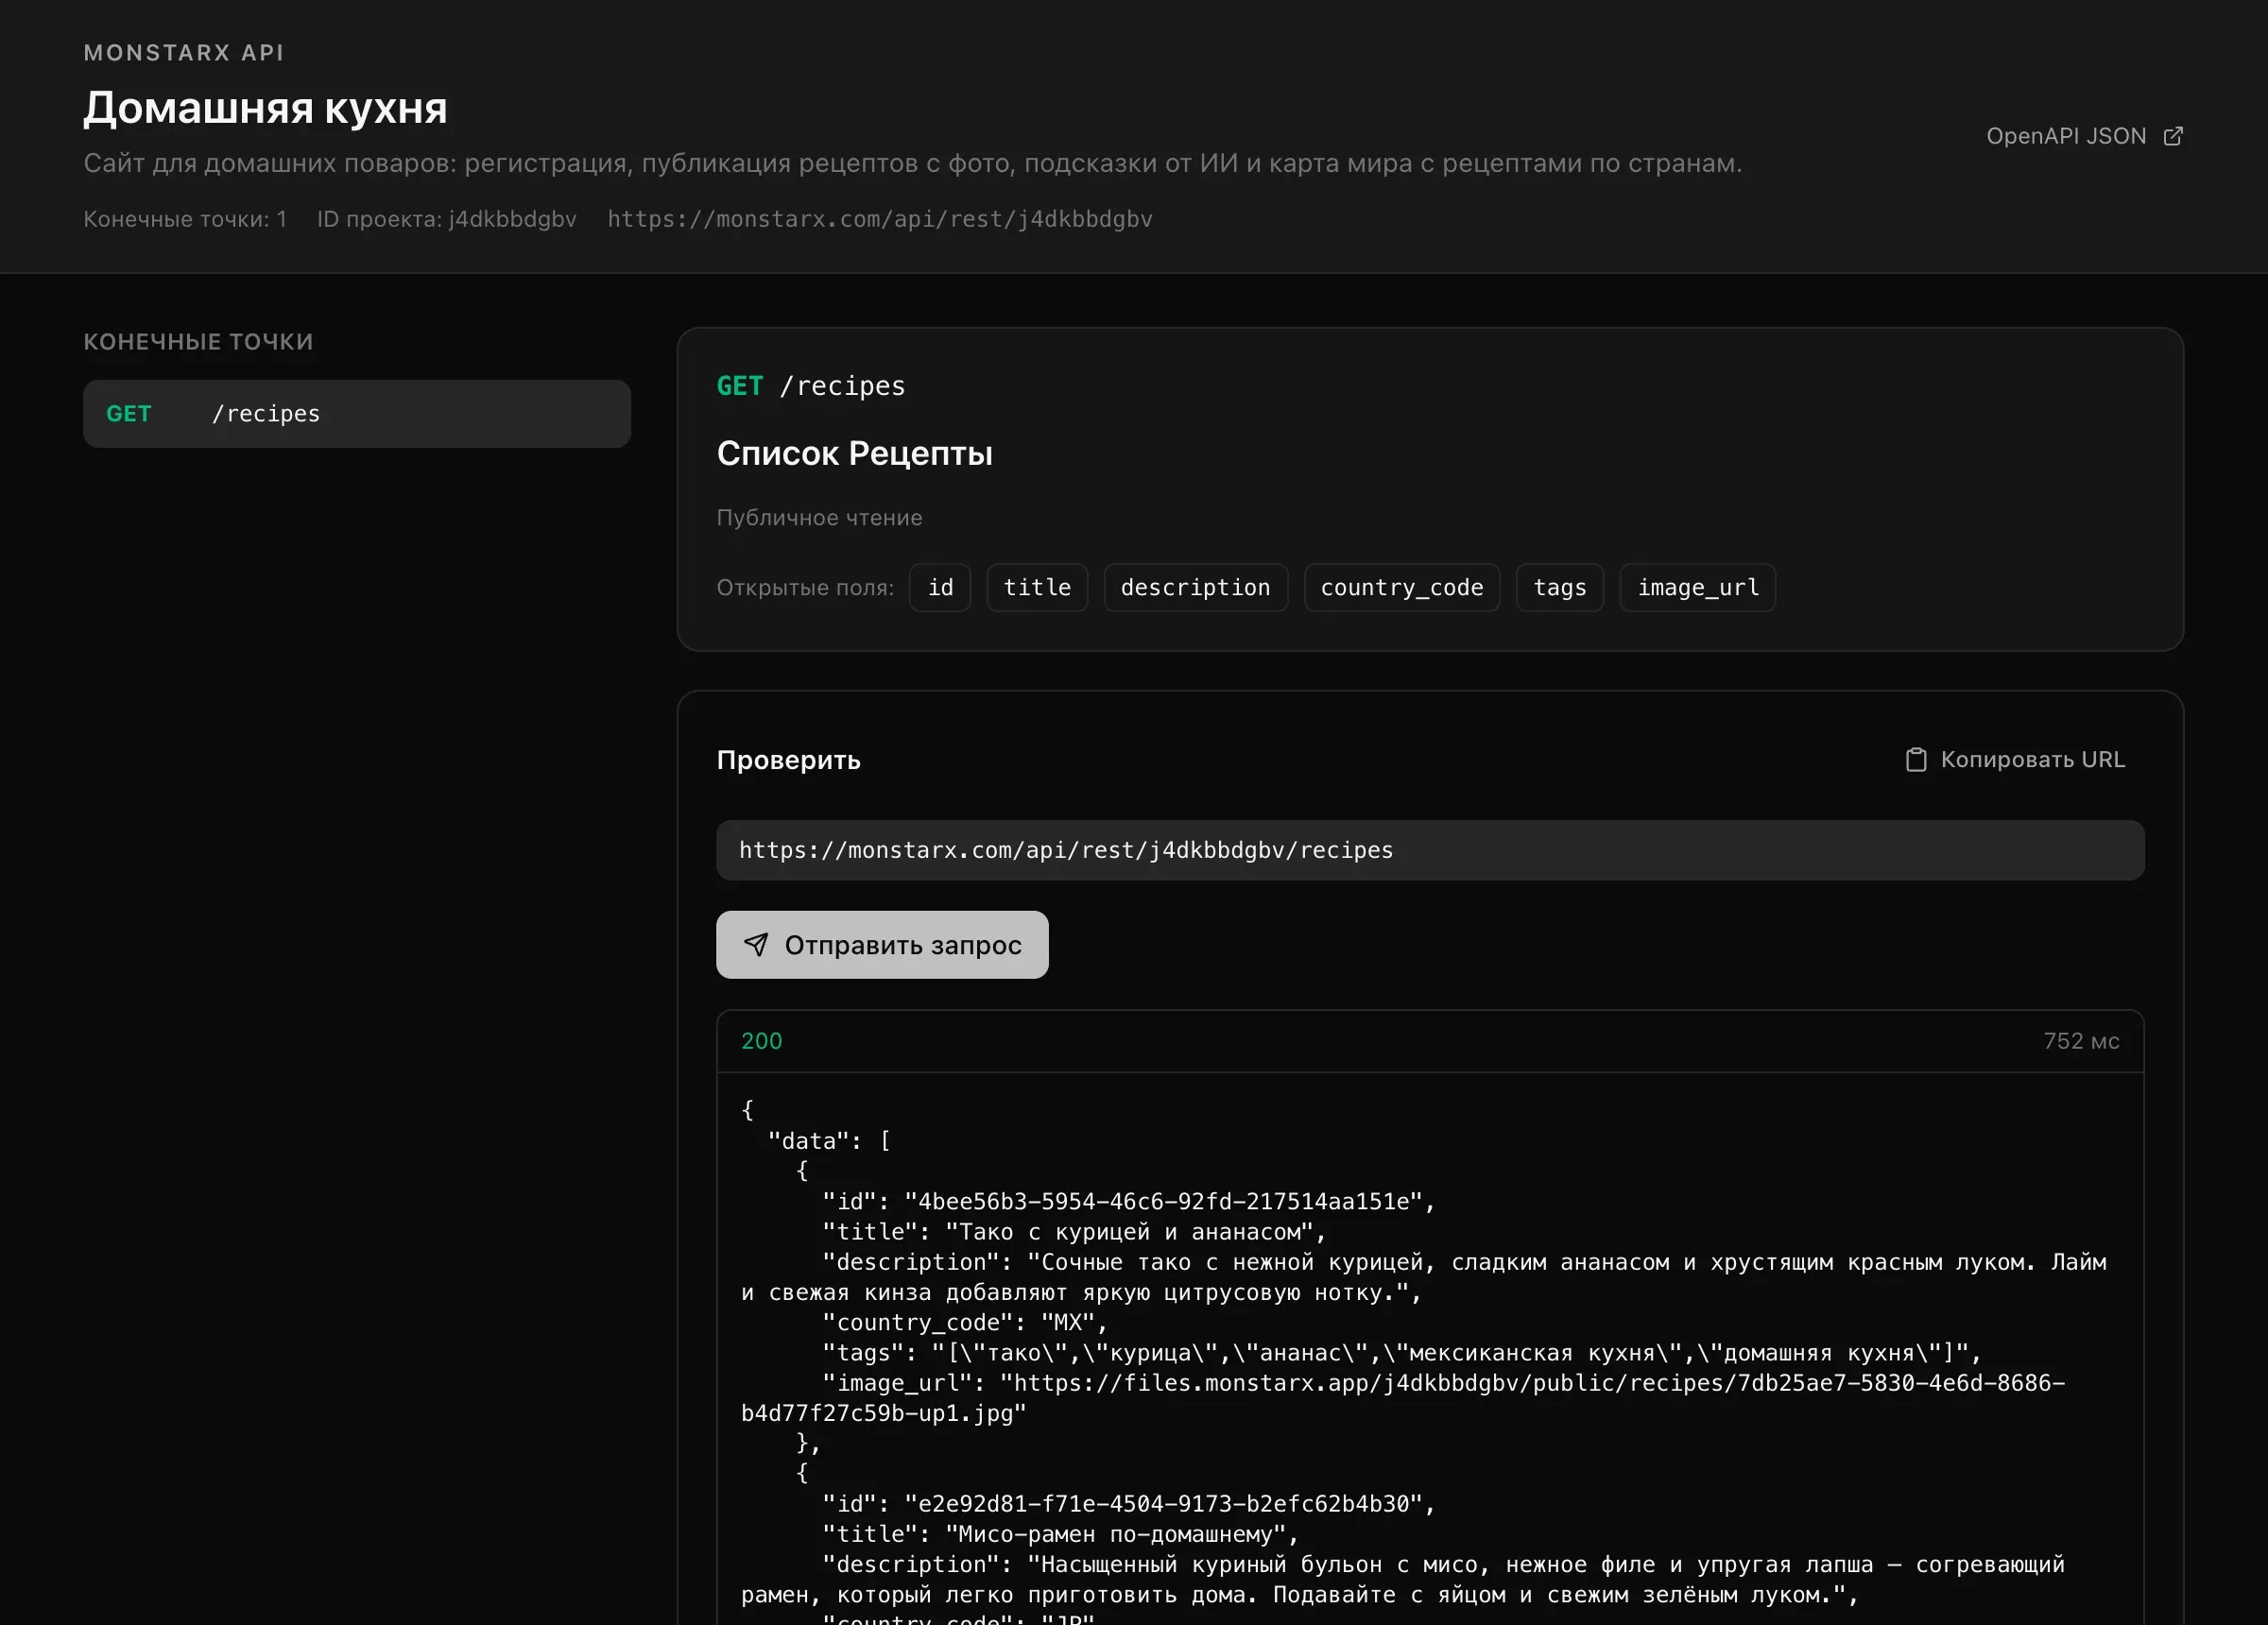Select the GET /recipes endpoint in sidebar
This screenshot has height=1625, width=2268.
click(x=357, y=414)
